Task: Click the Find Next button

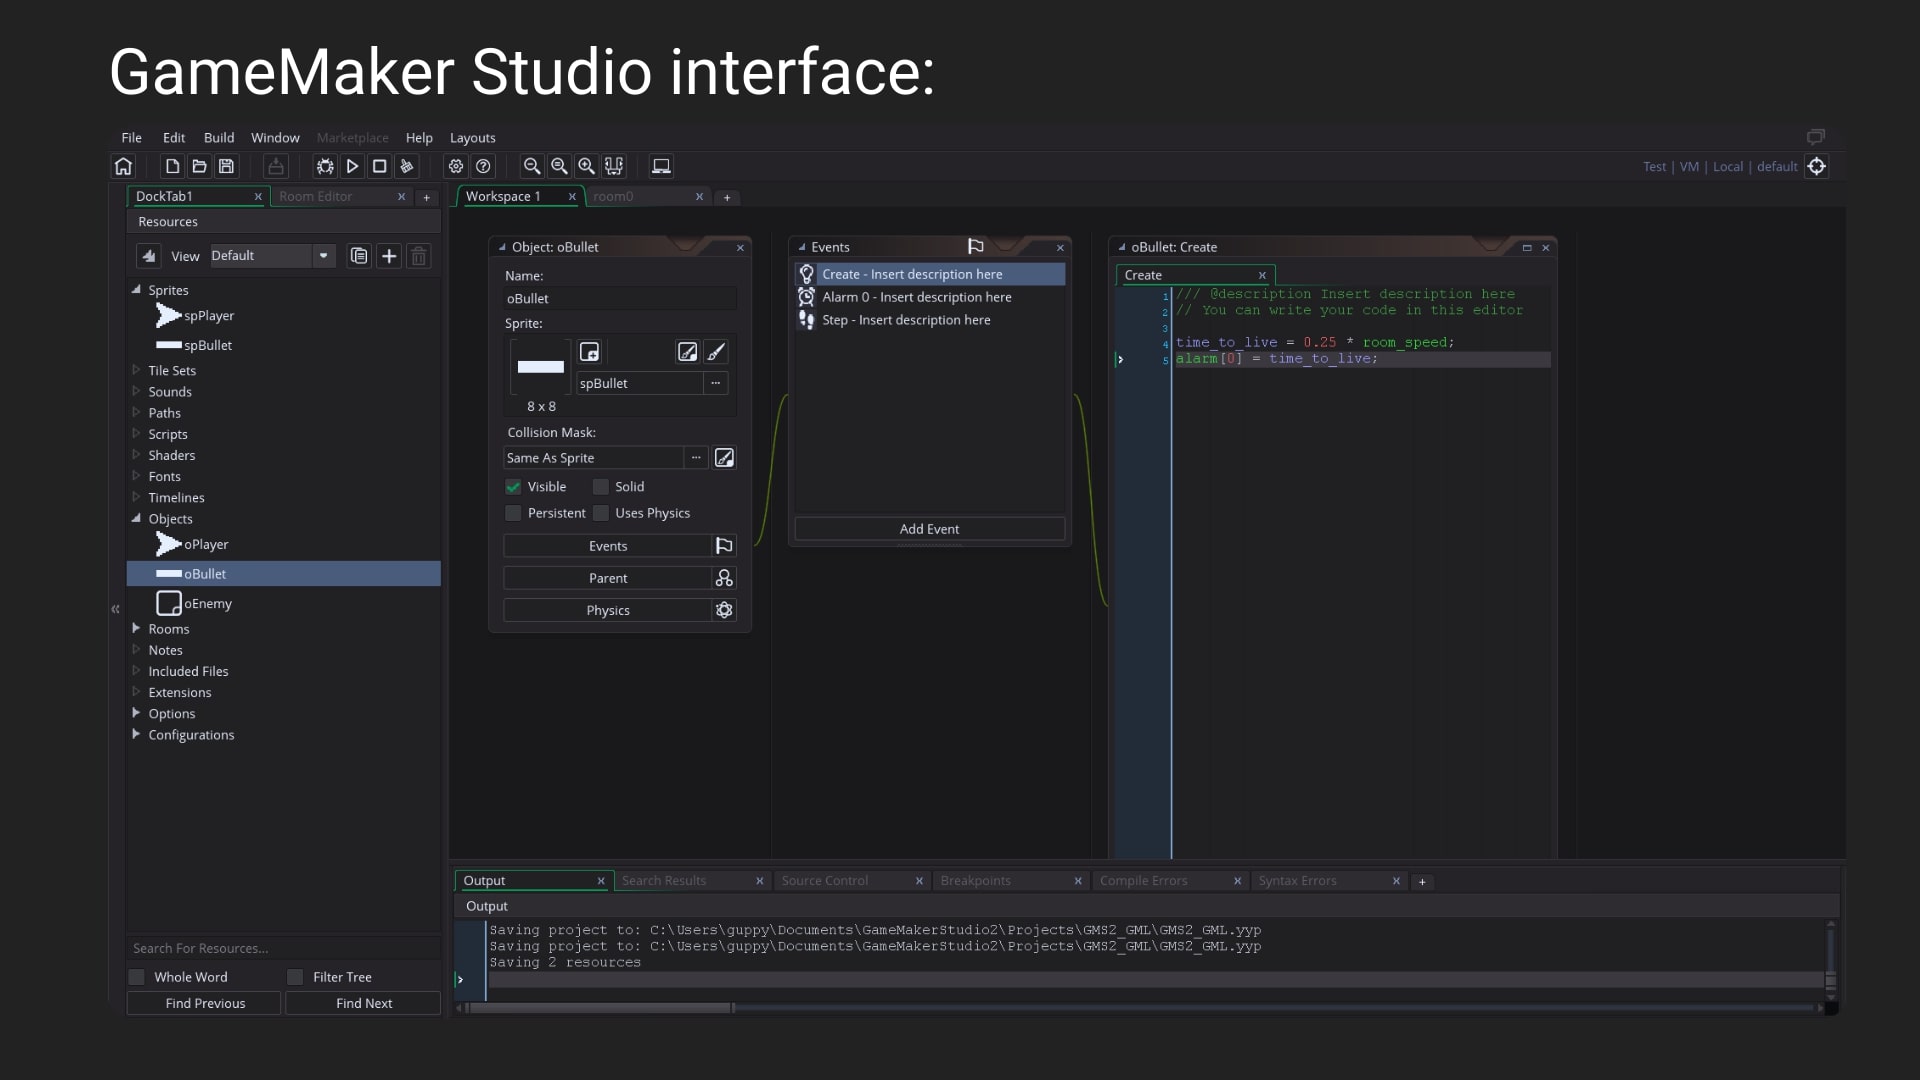Action: point(364,1003)
